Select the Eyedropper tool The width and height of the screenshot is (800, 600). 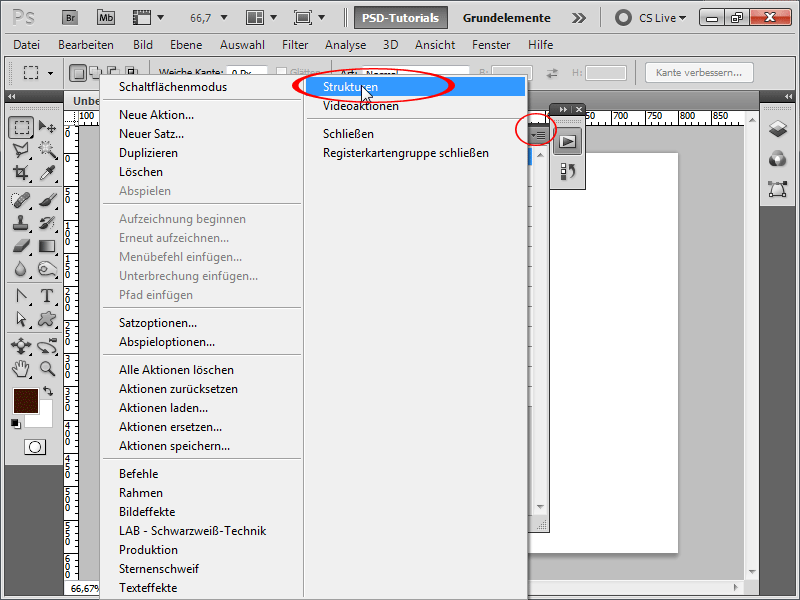click(x=47, y=172)
